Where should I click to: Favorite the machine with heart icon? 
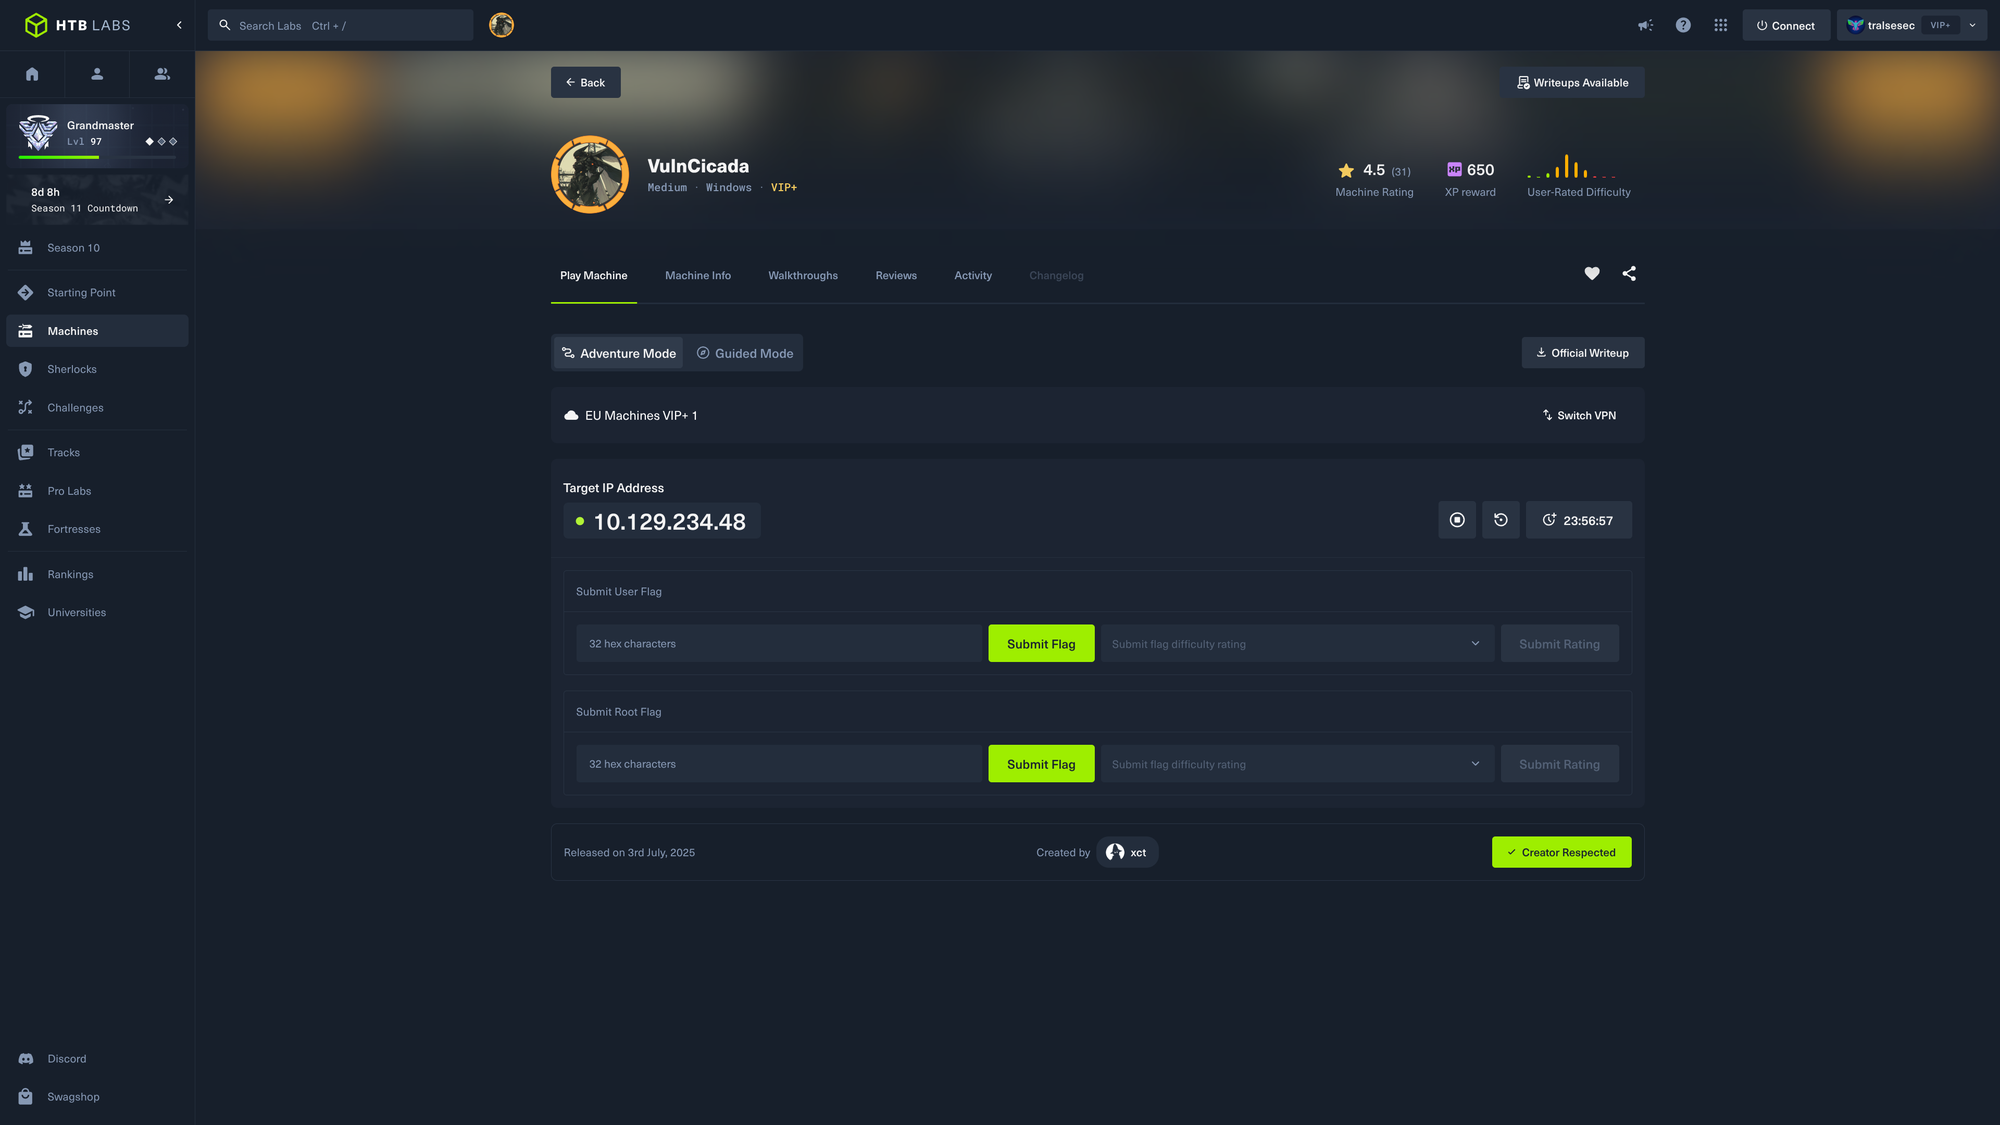[x=1592, y=273]
